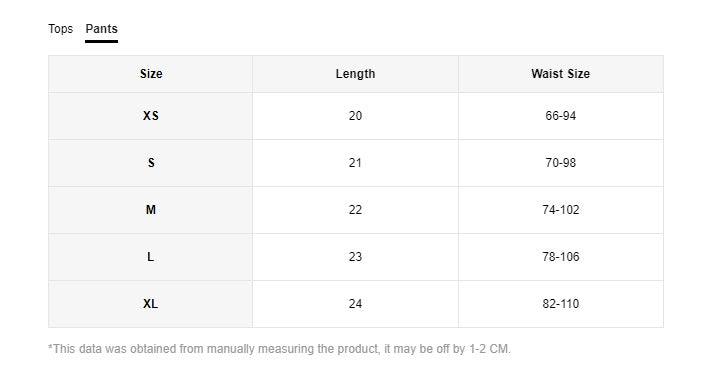This screenshot has width=709, height=370.
Task: Click the Length column header
Action: (x=355, y=74)
